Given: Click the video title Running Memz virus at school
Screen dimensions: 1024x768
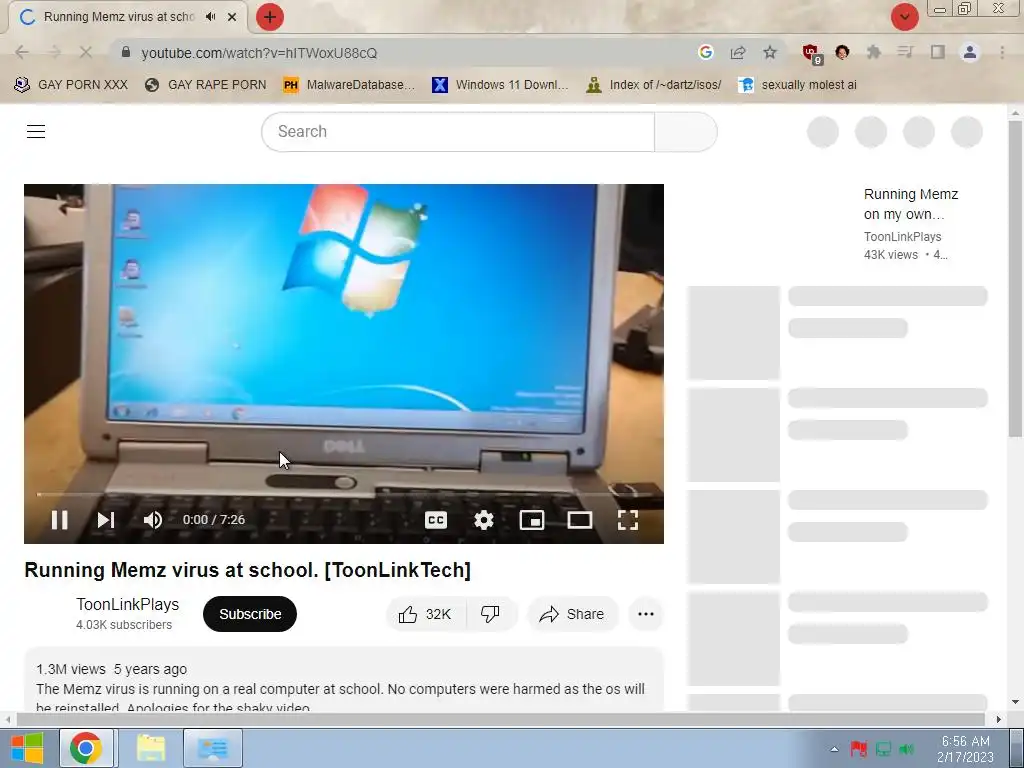Looking at the screenshot, I should click(248, 570).
